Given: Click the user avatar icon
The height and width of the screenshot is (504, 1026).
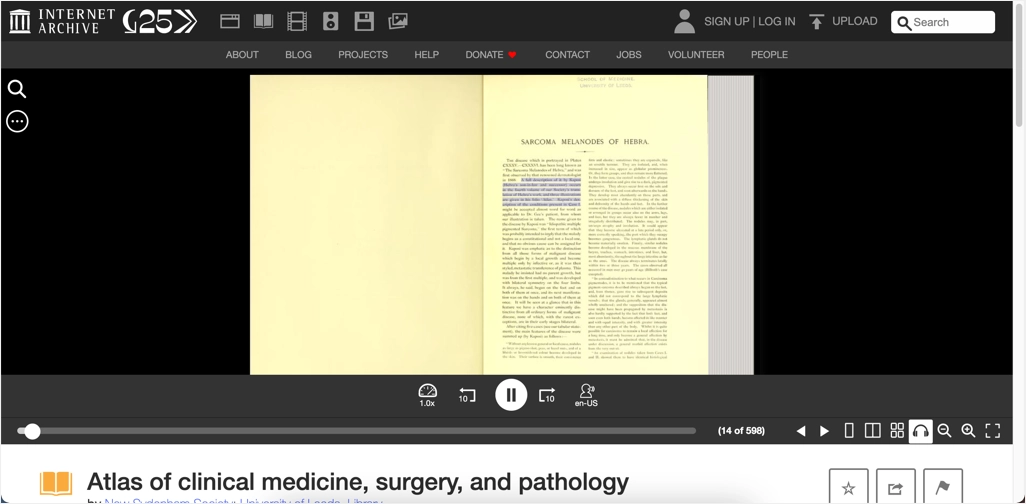Looking at the screenshot, I should 684,22.
